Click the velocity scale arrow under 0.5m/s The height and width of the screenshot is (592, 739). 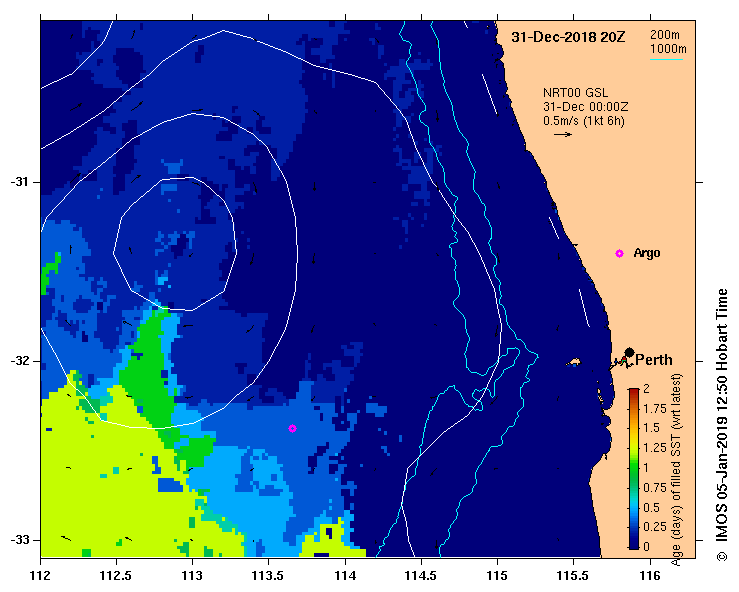pyautogui.click(x=563, y=134)
